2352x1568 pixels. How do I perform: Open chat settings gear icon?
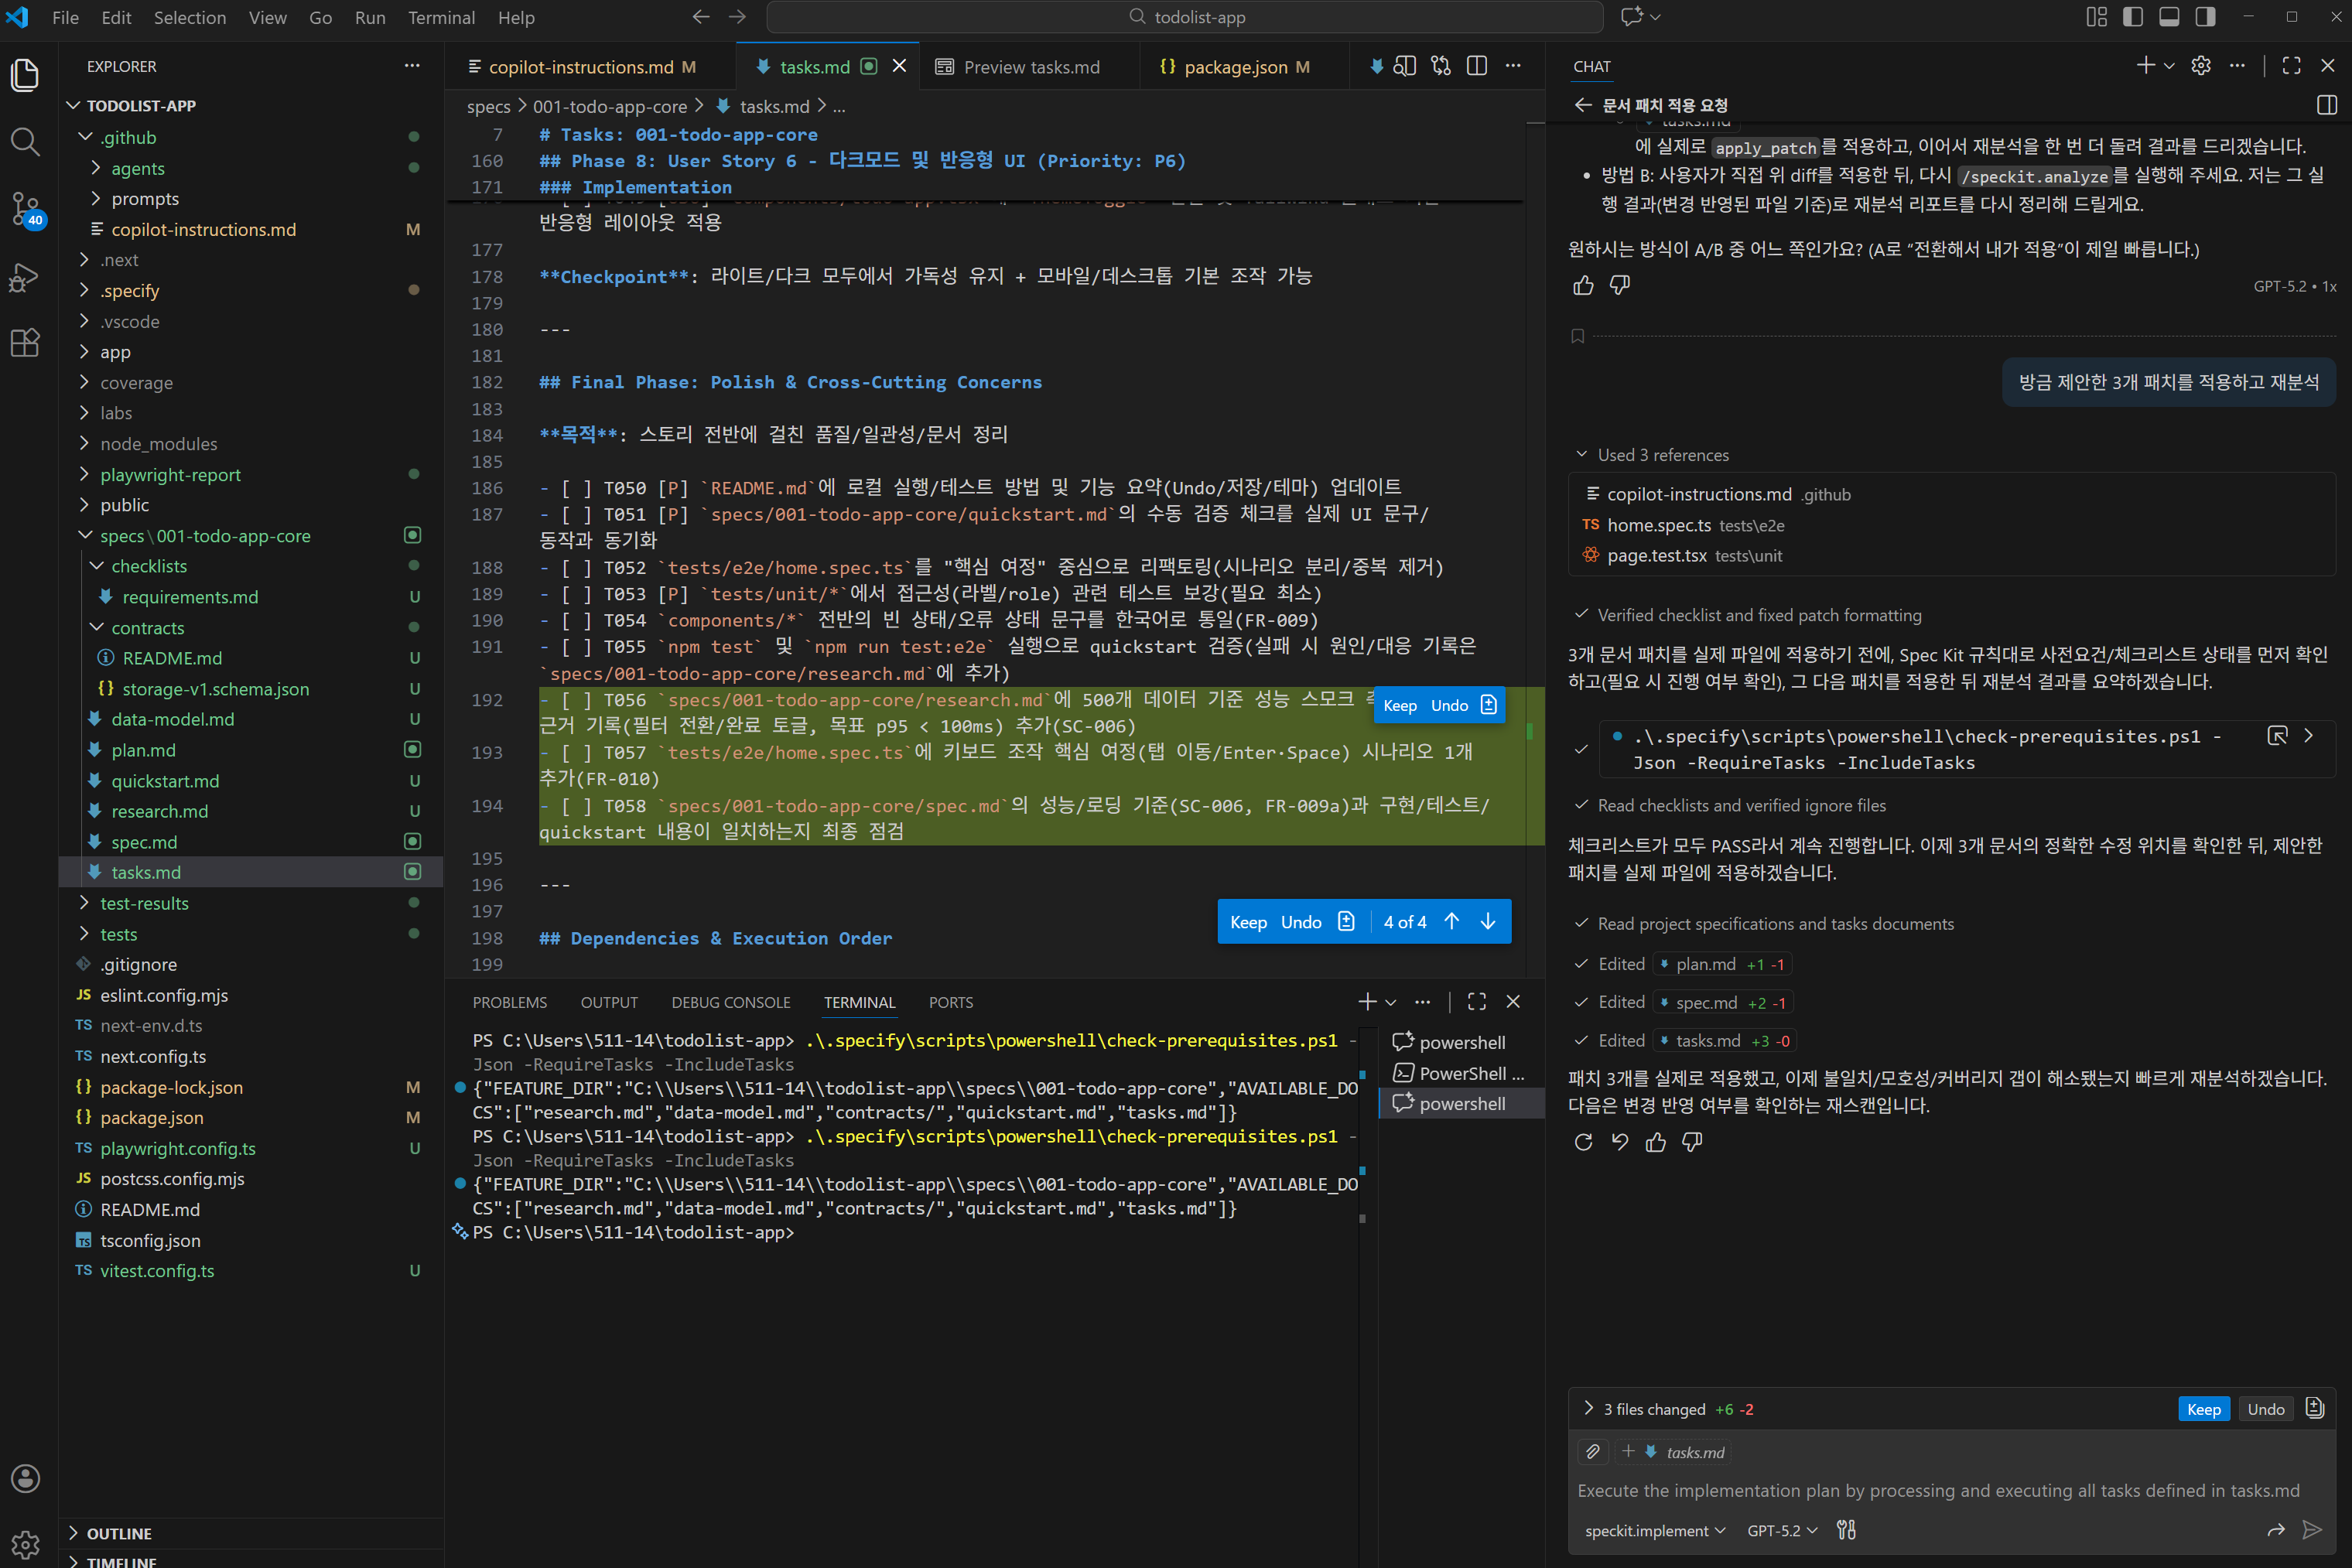pos(2201,66)
